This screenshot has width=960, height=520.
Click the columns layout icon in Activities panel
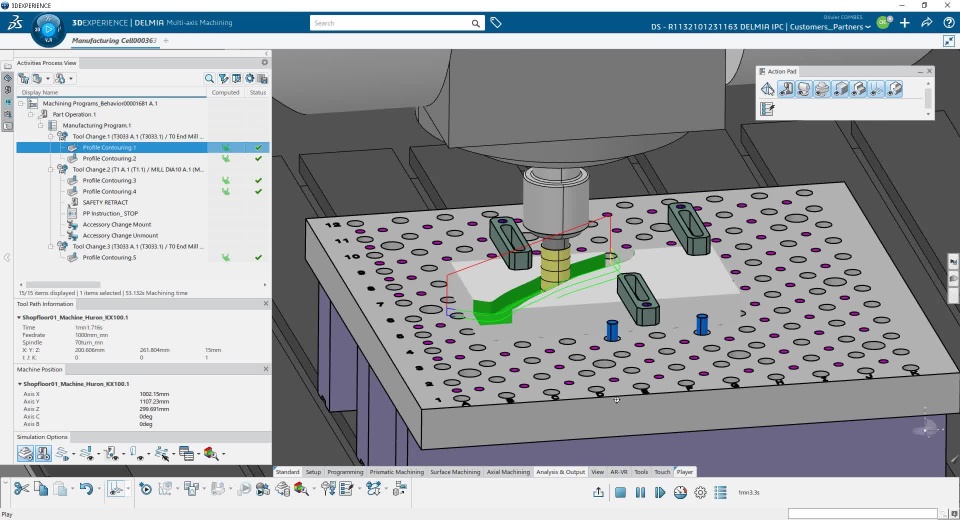pos(236,78)
